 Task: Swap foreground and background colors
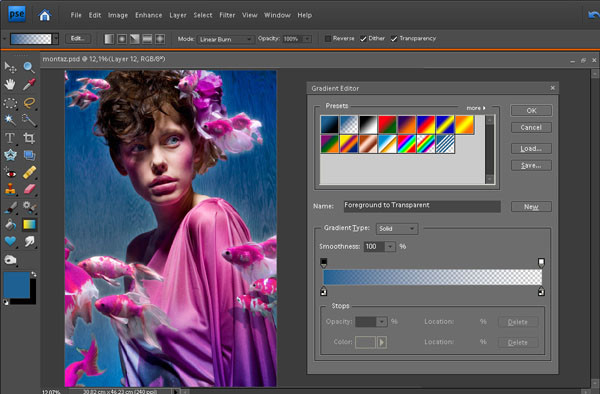pos(33,274)
